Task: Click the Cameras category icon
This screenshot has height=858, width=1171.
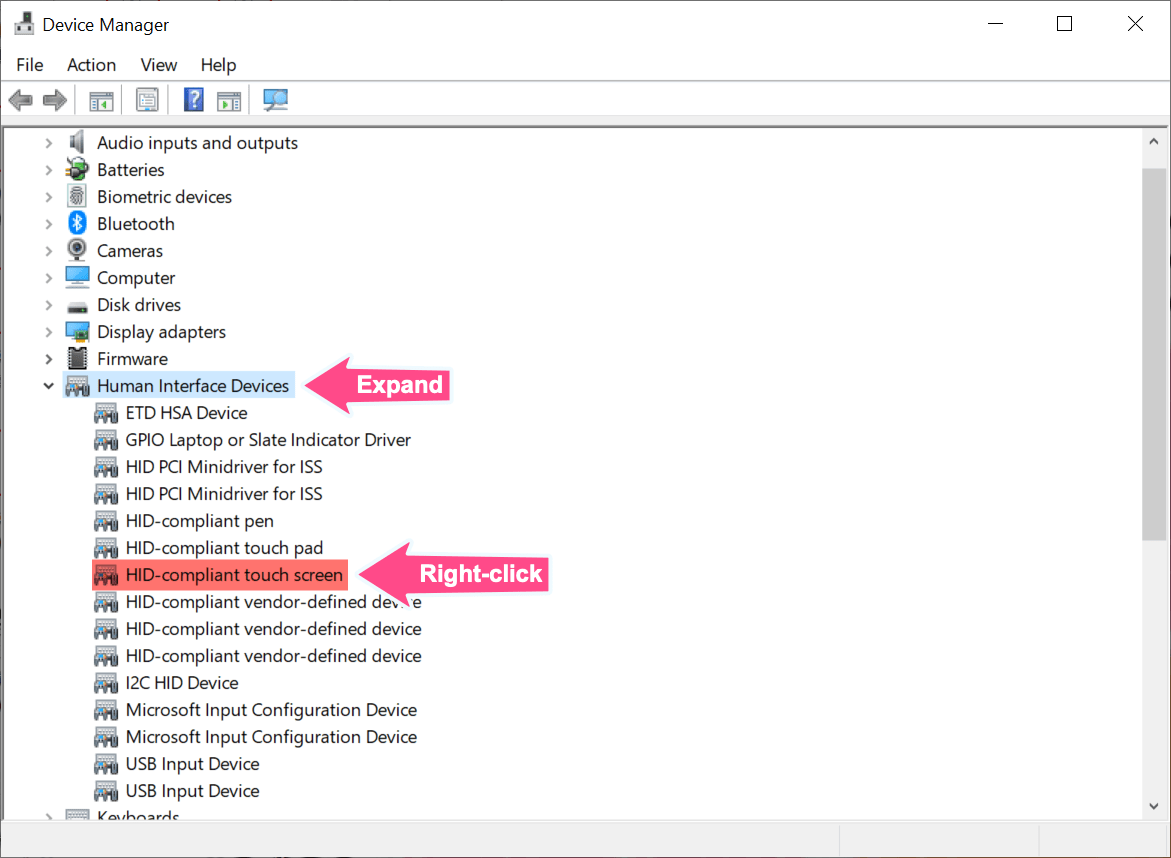Action: click(x=77, y=250)
